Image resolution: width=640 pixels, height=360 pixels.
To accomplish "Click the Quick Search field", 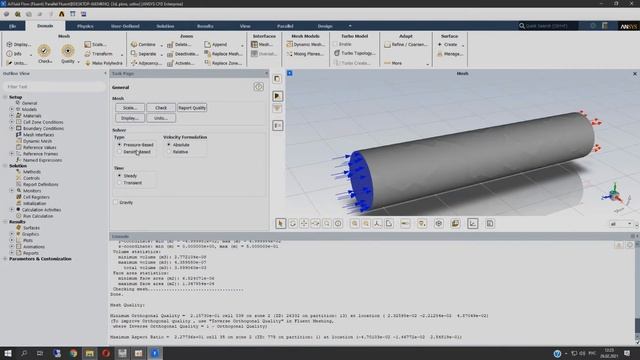I will tap(548, 26).
